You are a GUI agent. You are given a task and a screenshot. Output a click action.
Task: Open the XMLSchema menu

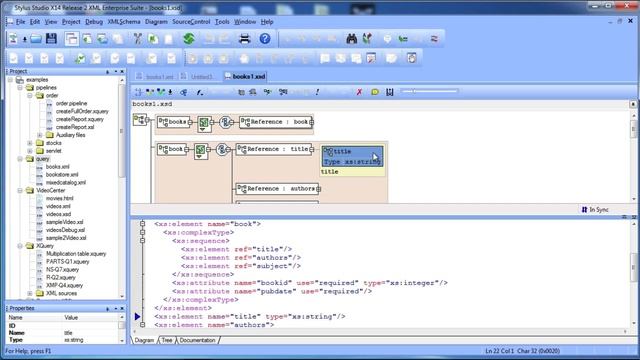point(124,22)
